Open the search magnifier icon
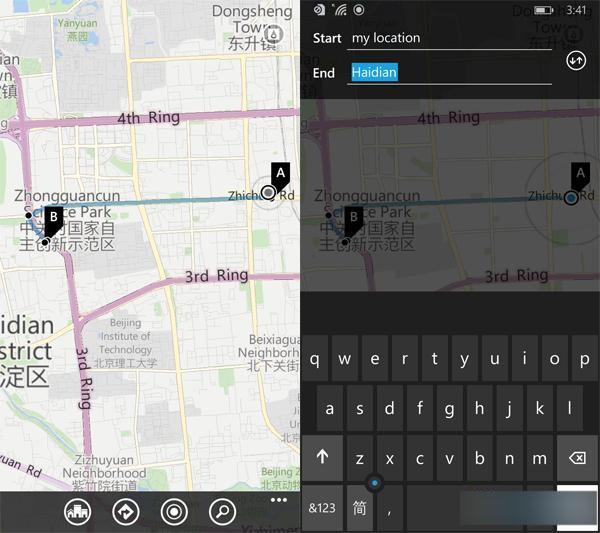The height and width of the screenshot is (533, 600). coord(222,512)
